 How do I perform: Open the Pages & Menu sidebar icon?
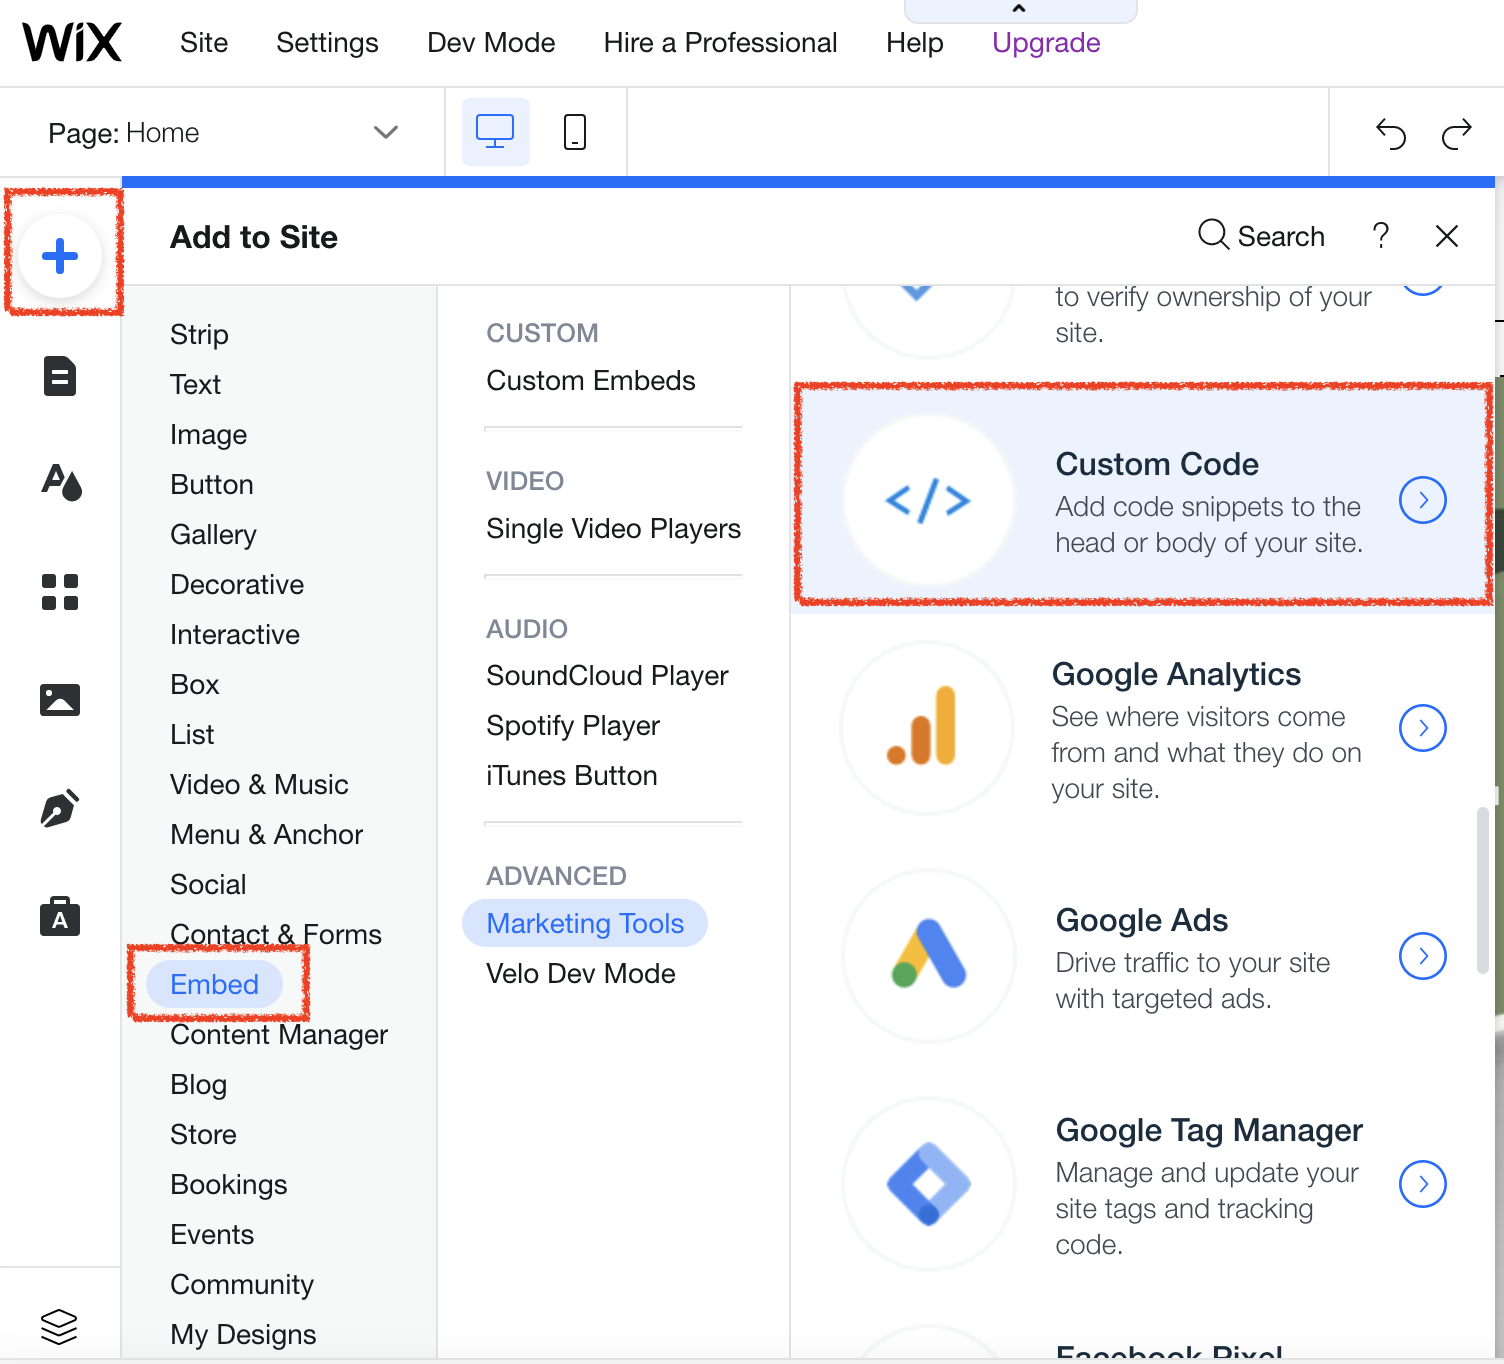click(x=60, y=376)
